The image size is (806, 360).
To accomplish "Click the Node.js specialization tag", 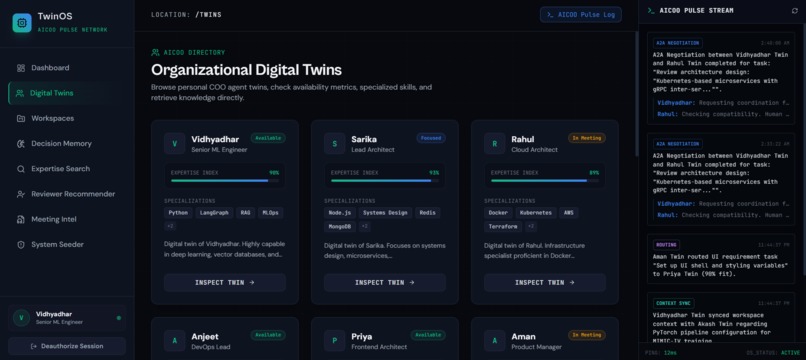I will click(x=339, y=212).
